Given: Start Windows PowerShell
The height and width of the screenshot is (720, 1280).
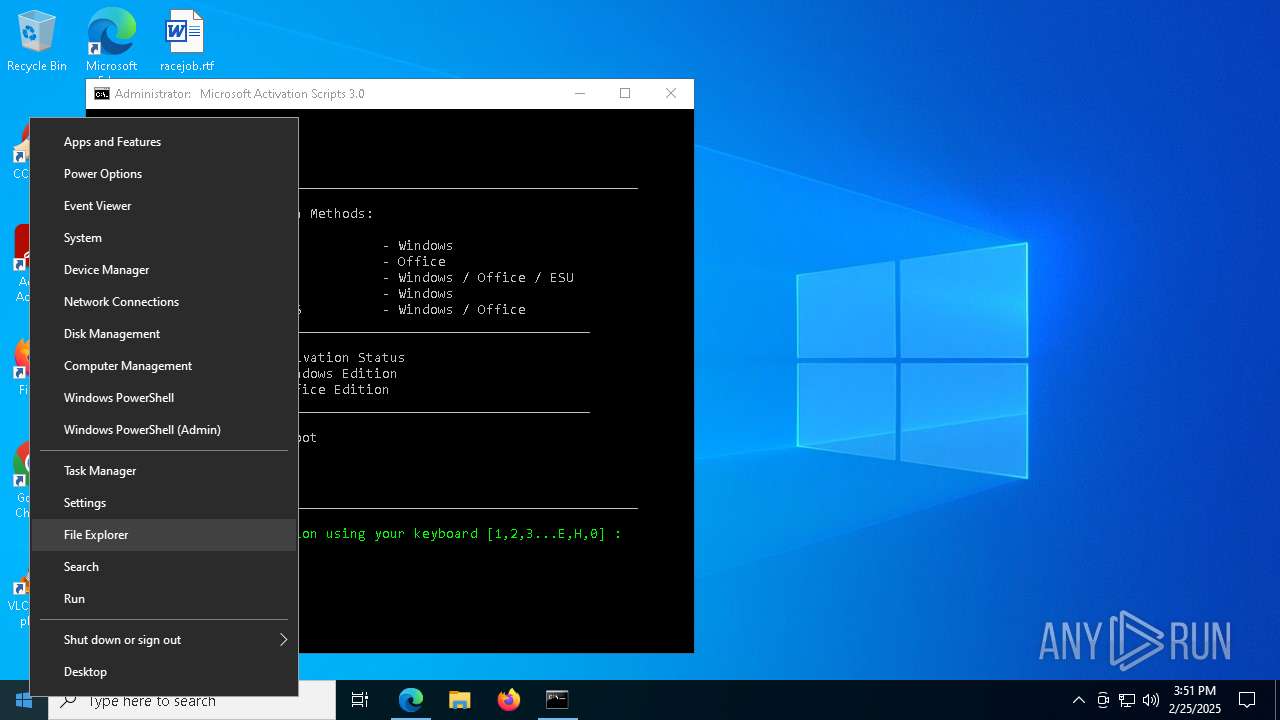Looking at the screenshot, I should point(165,398).
